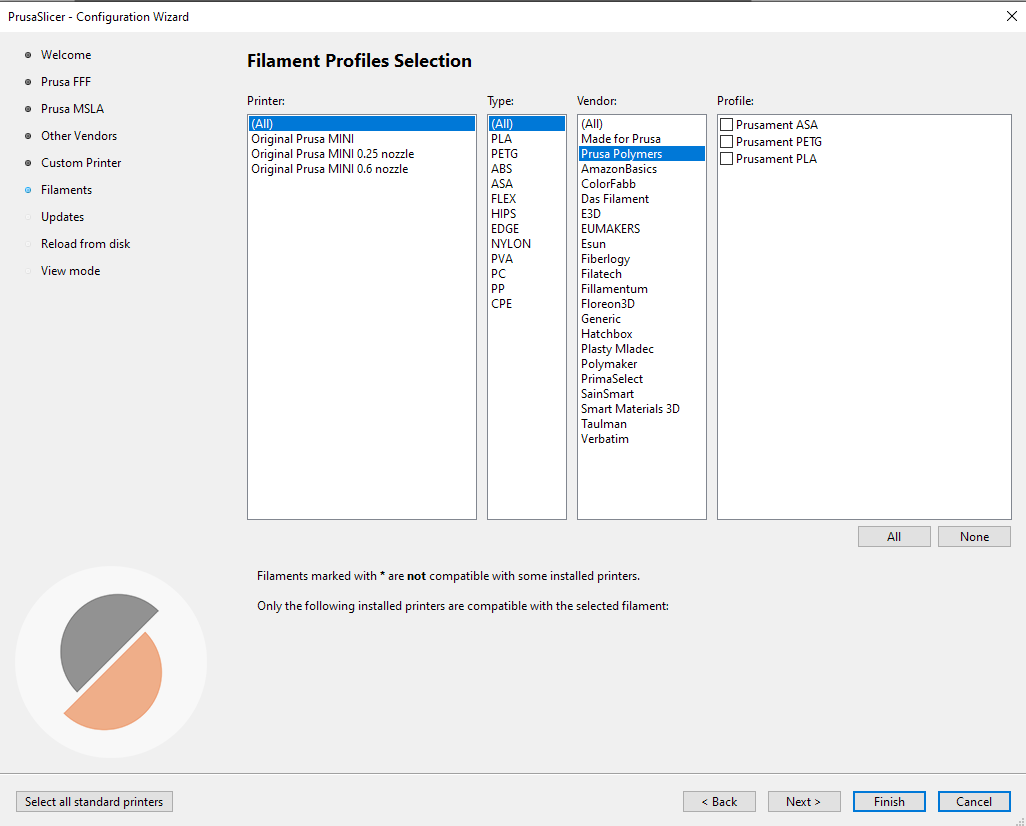Select PC filament type

[527, 274]
